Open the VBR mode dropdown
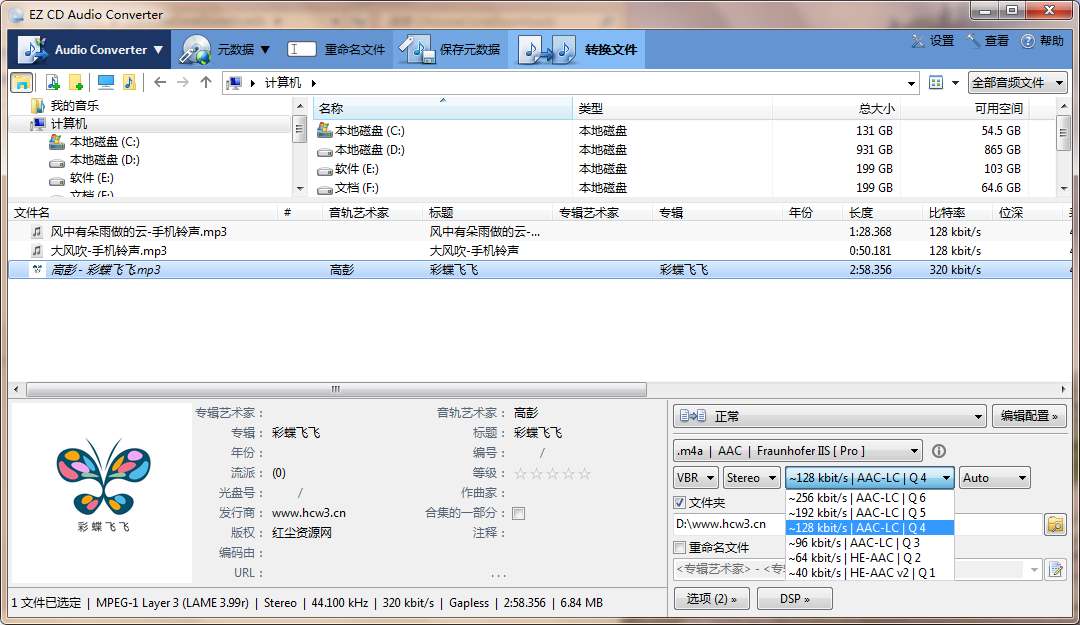 tap(695, 477)
